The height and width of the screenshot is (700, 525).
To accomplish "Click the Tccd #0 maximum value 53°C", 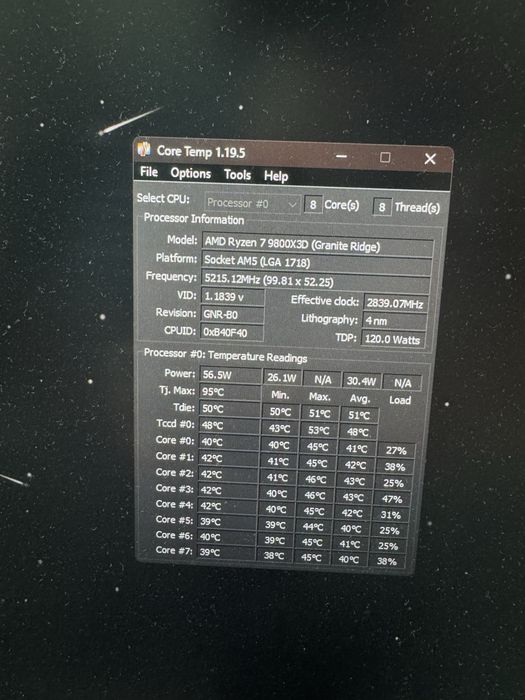I will tap(319, 430).
